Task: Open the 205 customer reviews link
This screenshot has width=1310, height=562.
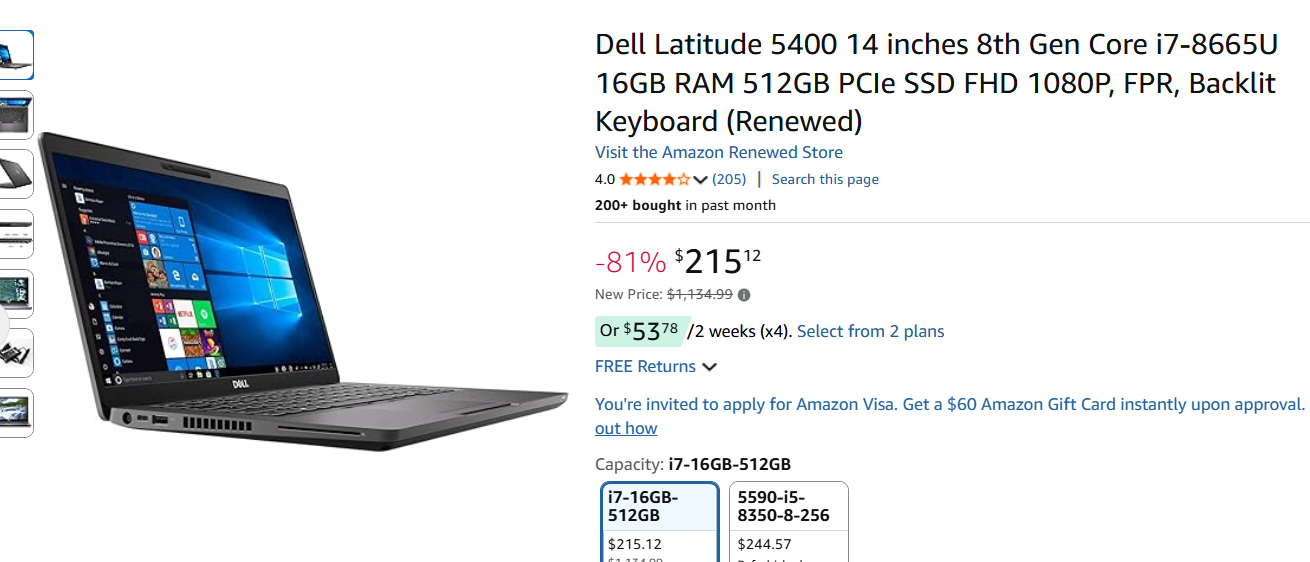Action: point(729,179)
